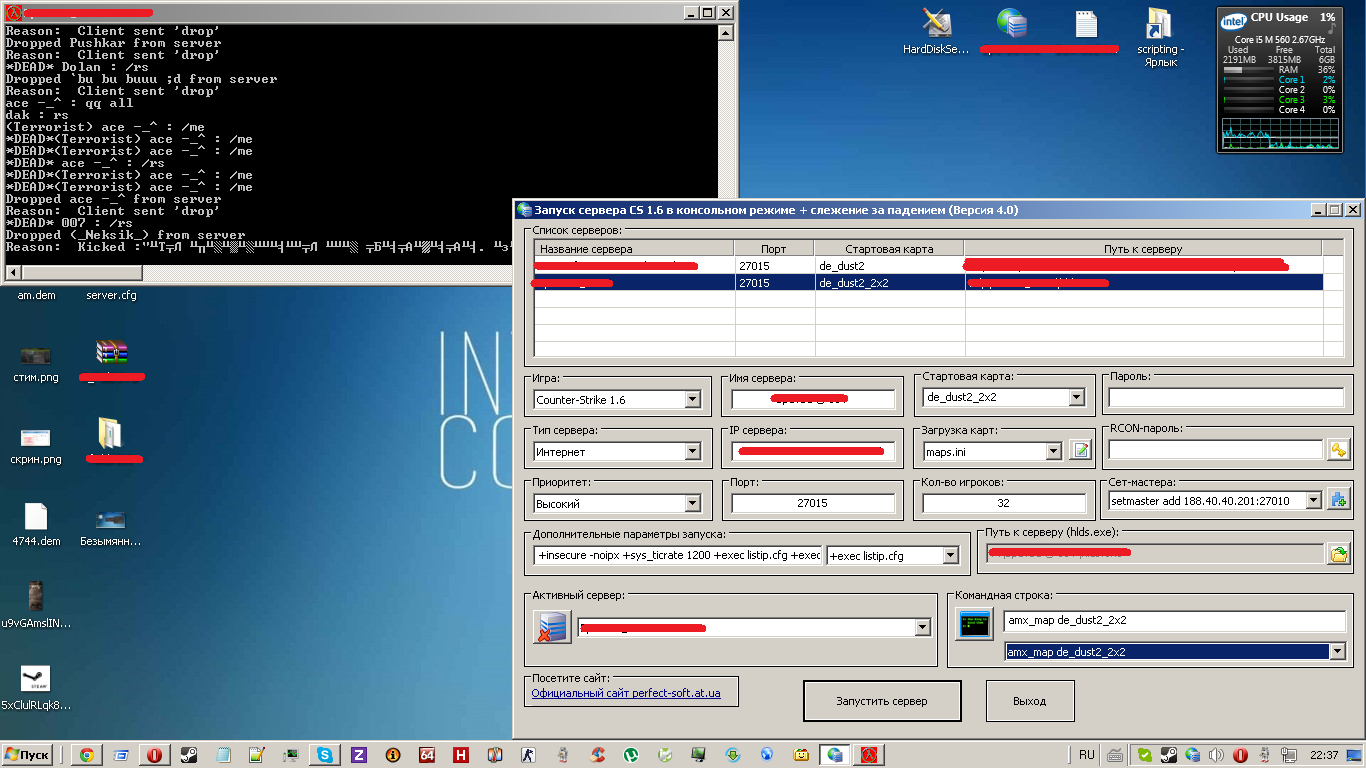Click the clock showing 22:37

(1323, 755)
